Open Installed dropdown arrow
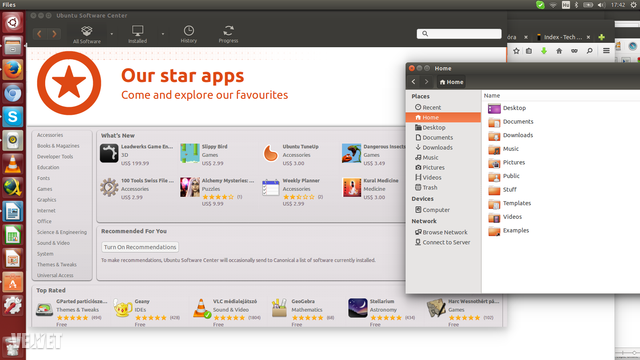 [163, 34]
